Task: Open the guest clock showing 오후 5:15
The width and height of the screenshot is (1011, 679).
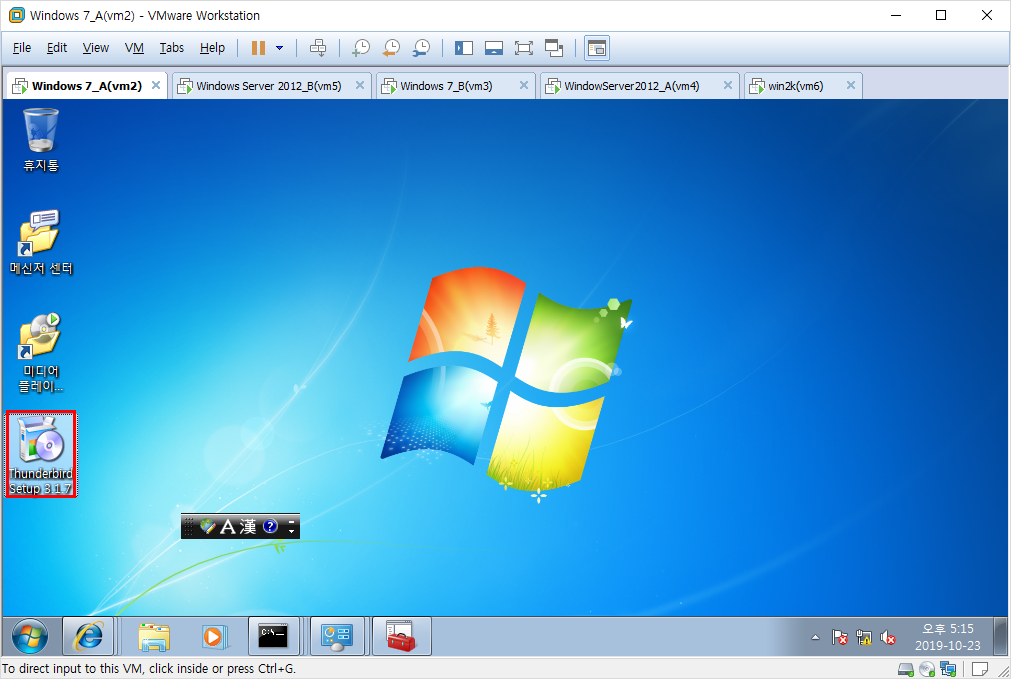Action: pyautogui.click(x=948, y=636)
